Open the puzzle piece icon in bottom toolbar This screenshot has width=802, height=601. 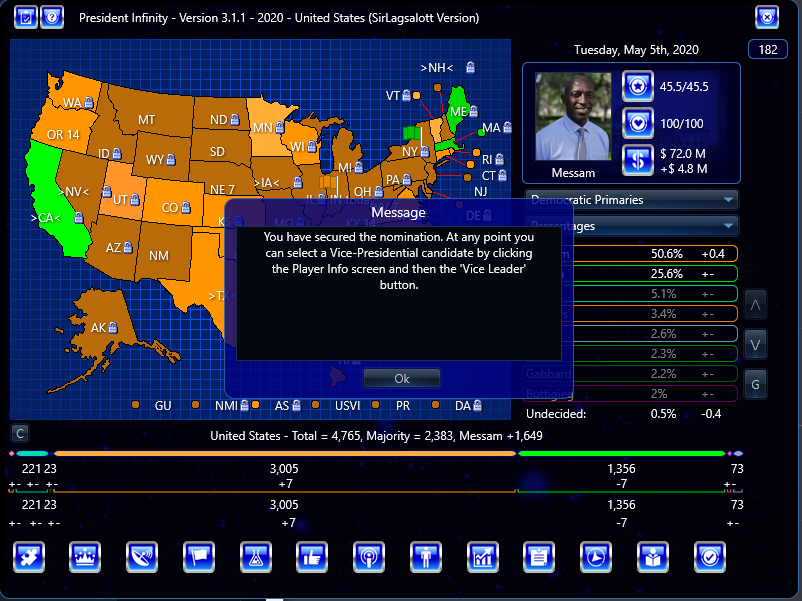click(29, 557)
